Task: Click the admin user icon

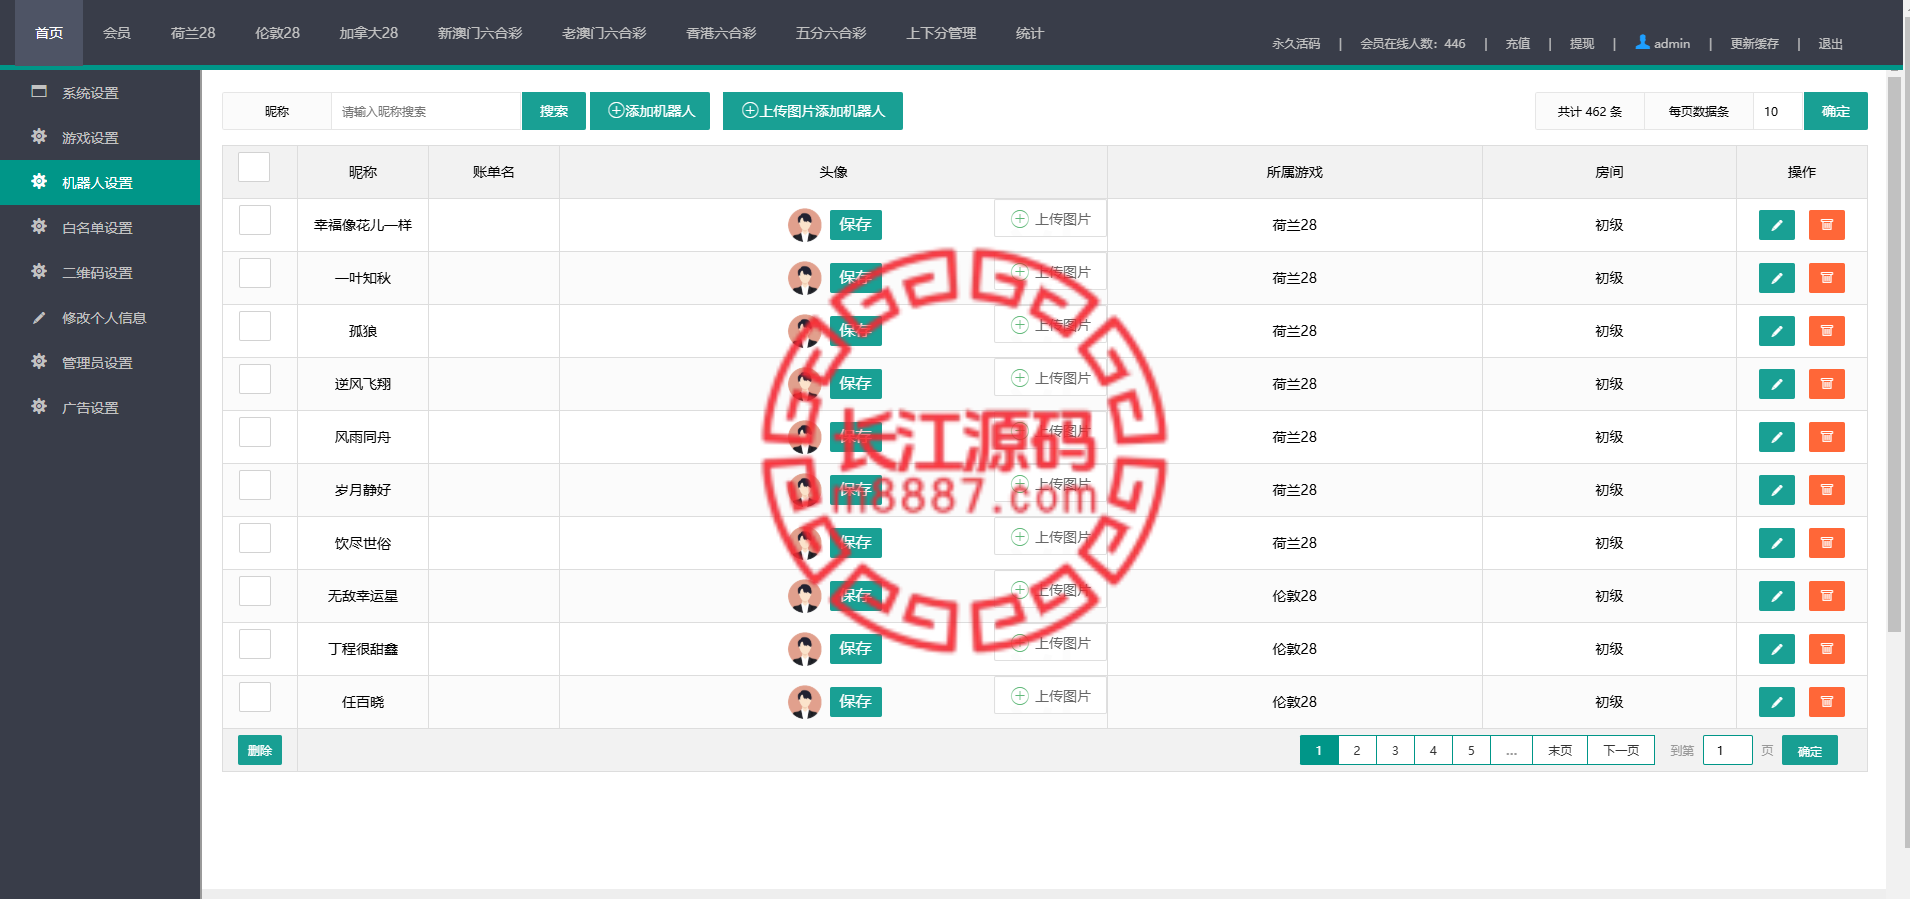Action: 1642,42
